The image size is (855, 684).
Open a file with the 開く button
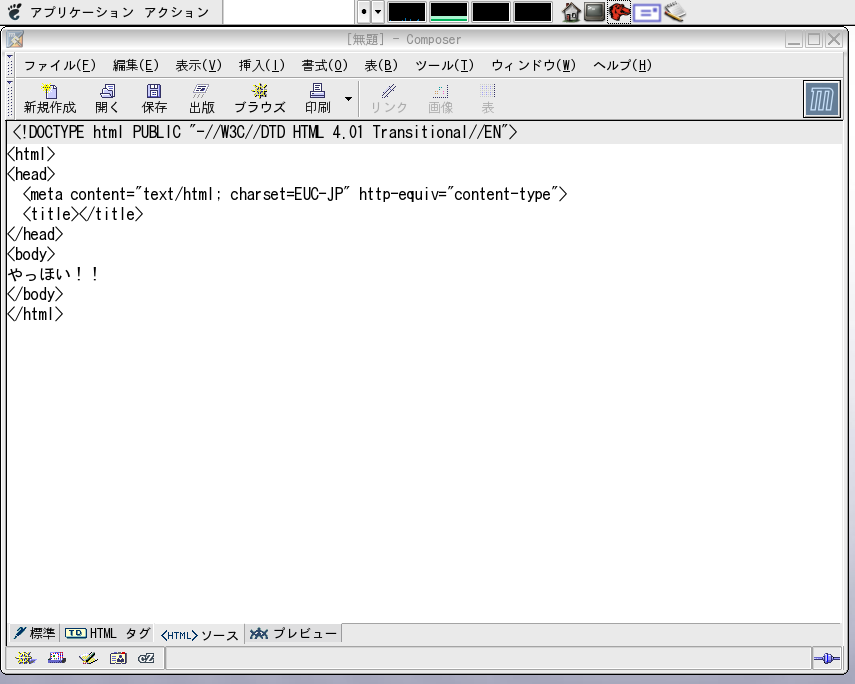107,99
